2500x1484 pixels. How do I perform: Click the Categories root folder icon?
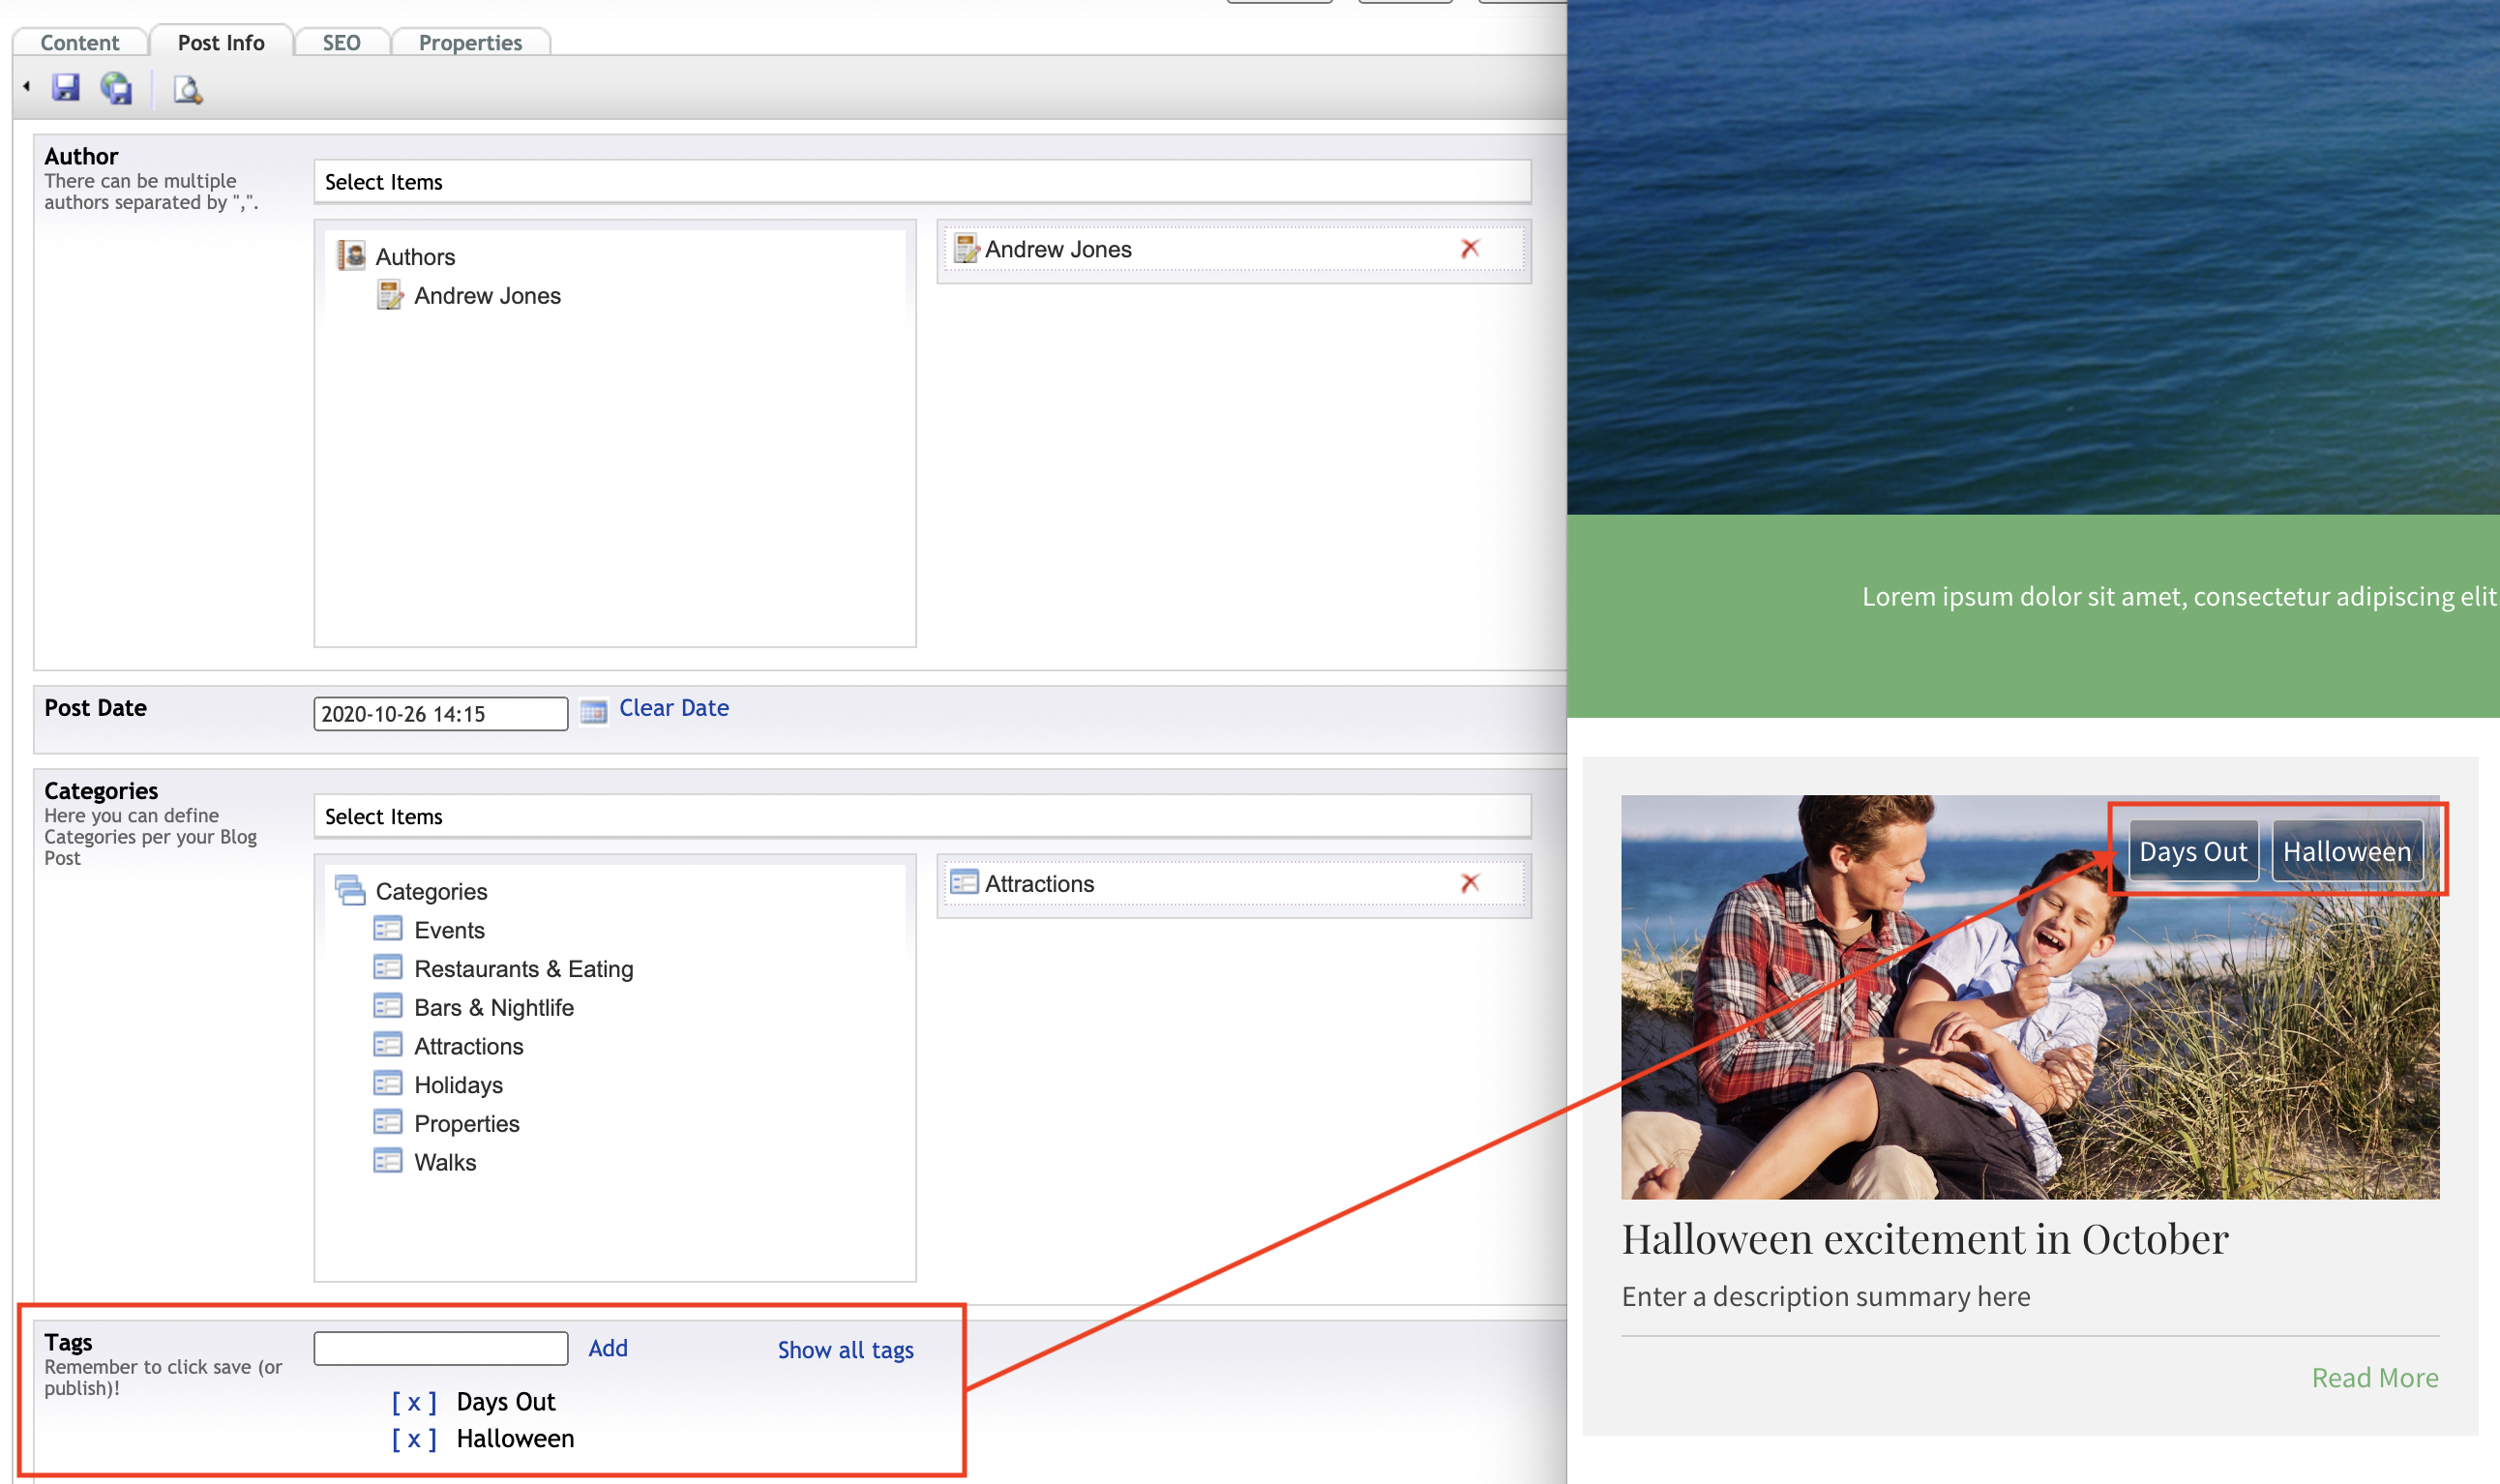350,890
